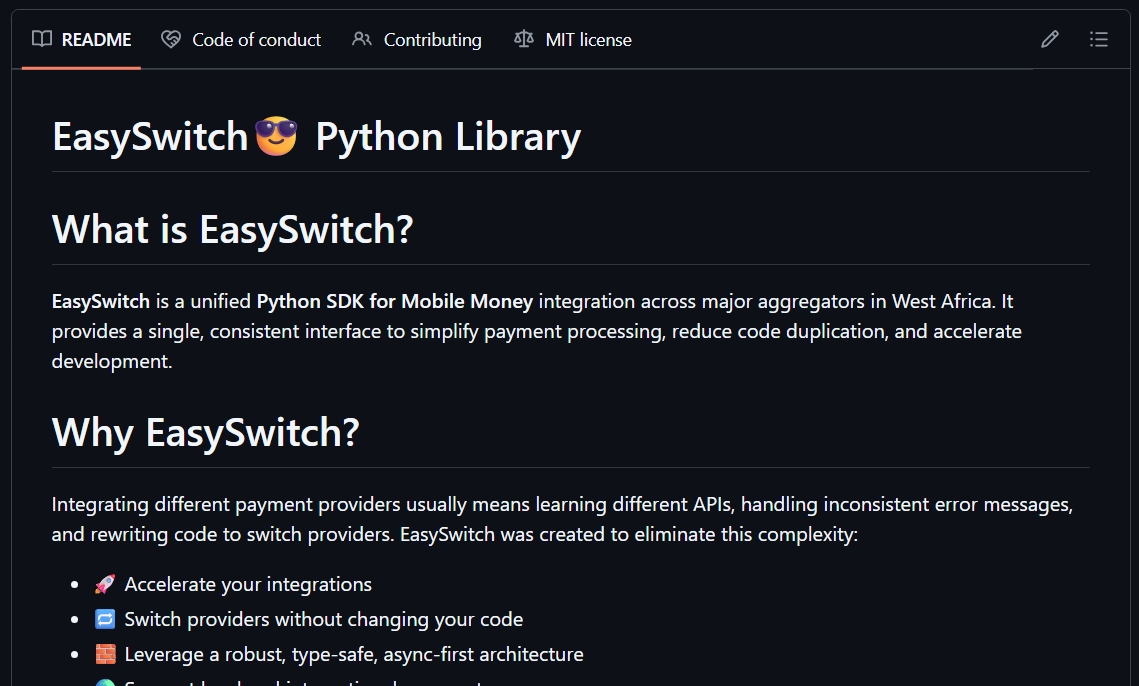The image size is (1139, 686).
Task: View the MIT license tab
Action: pos(588,39)
